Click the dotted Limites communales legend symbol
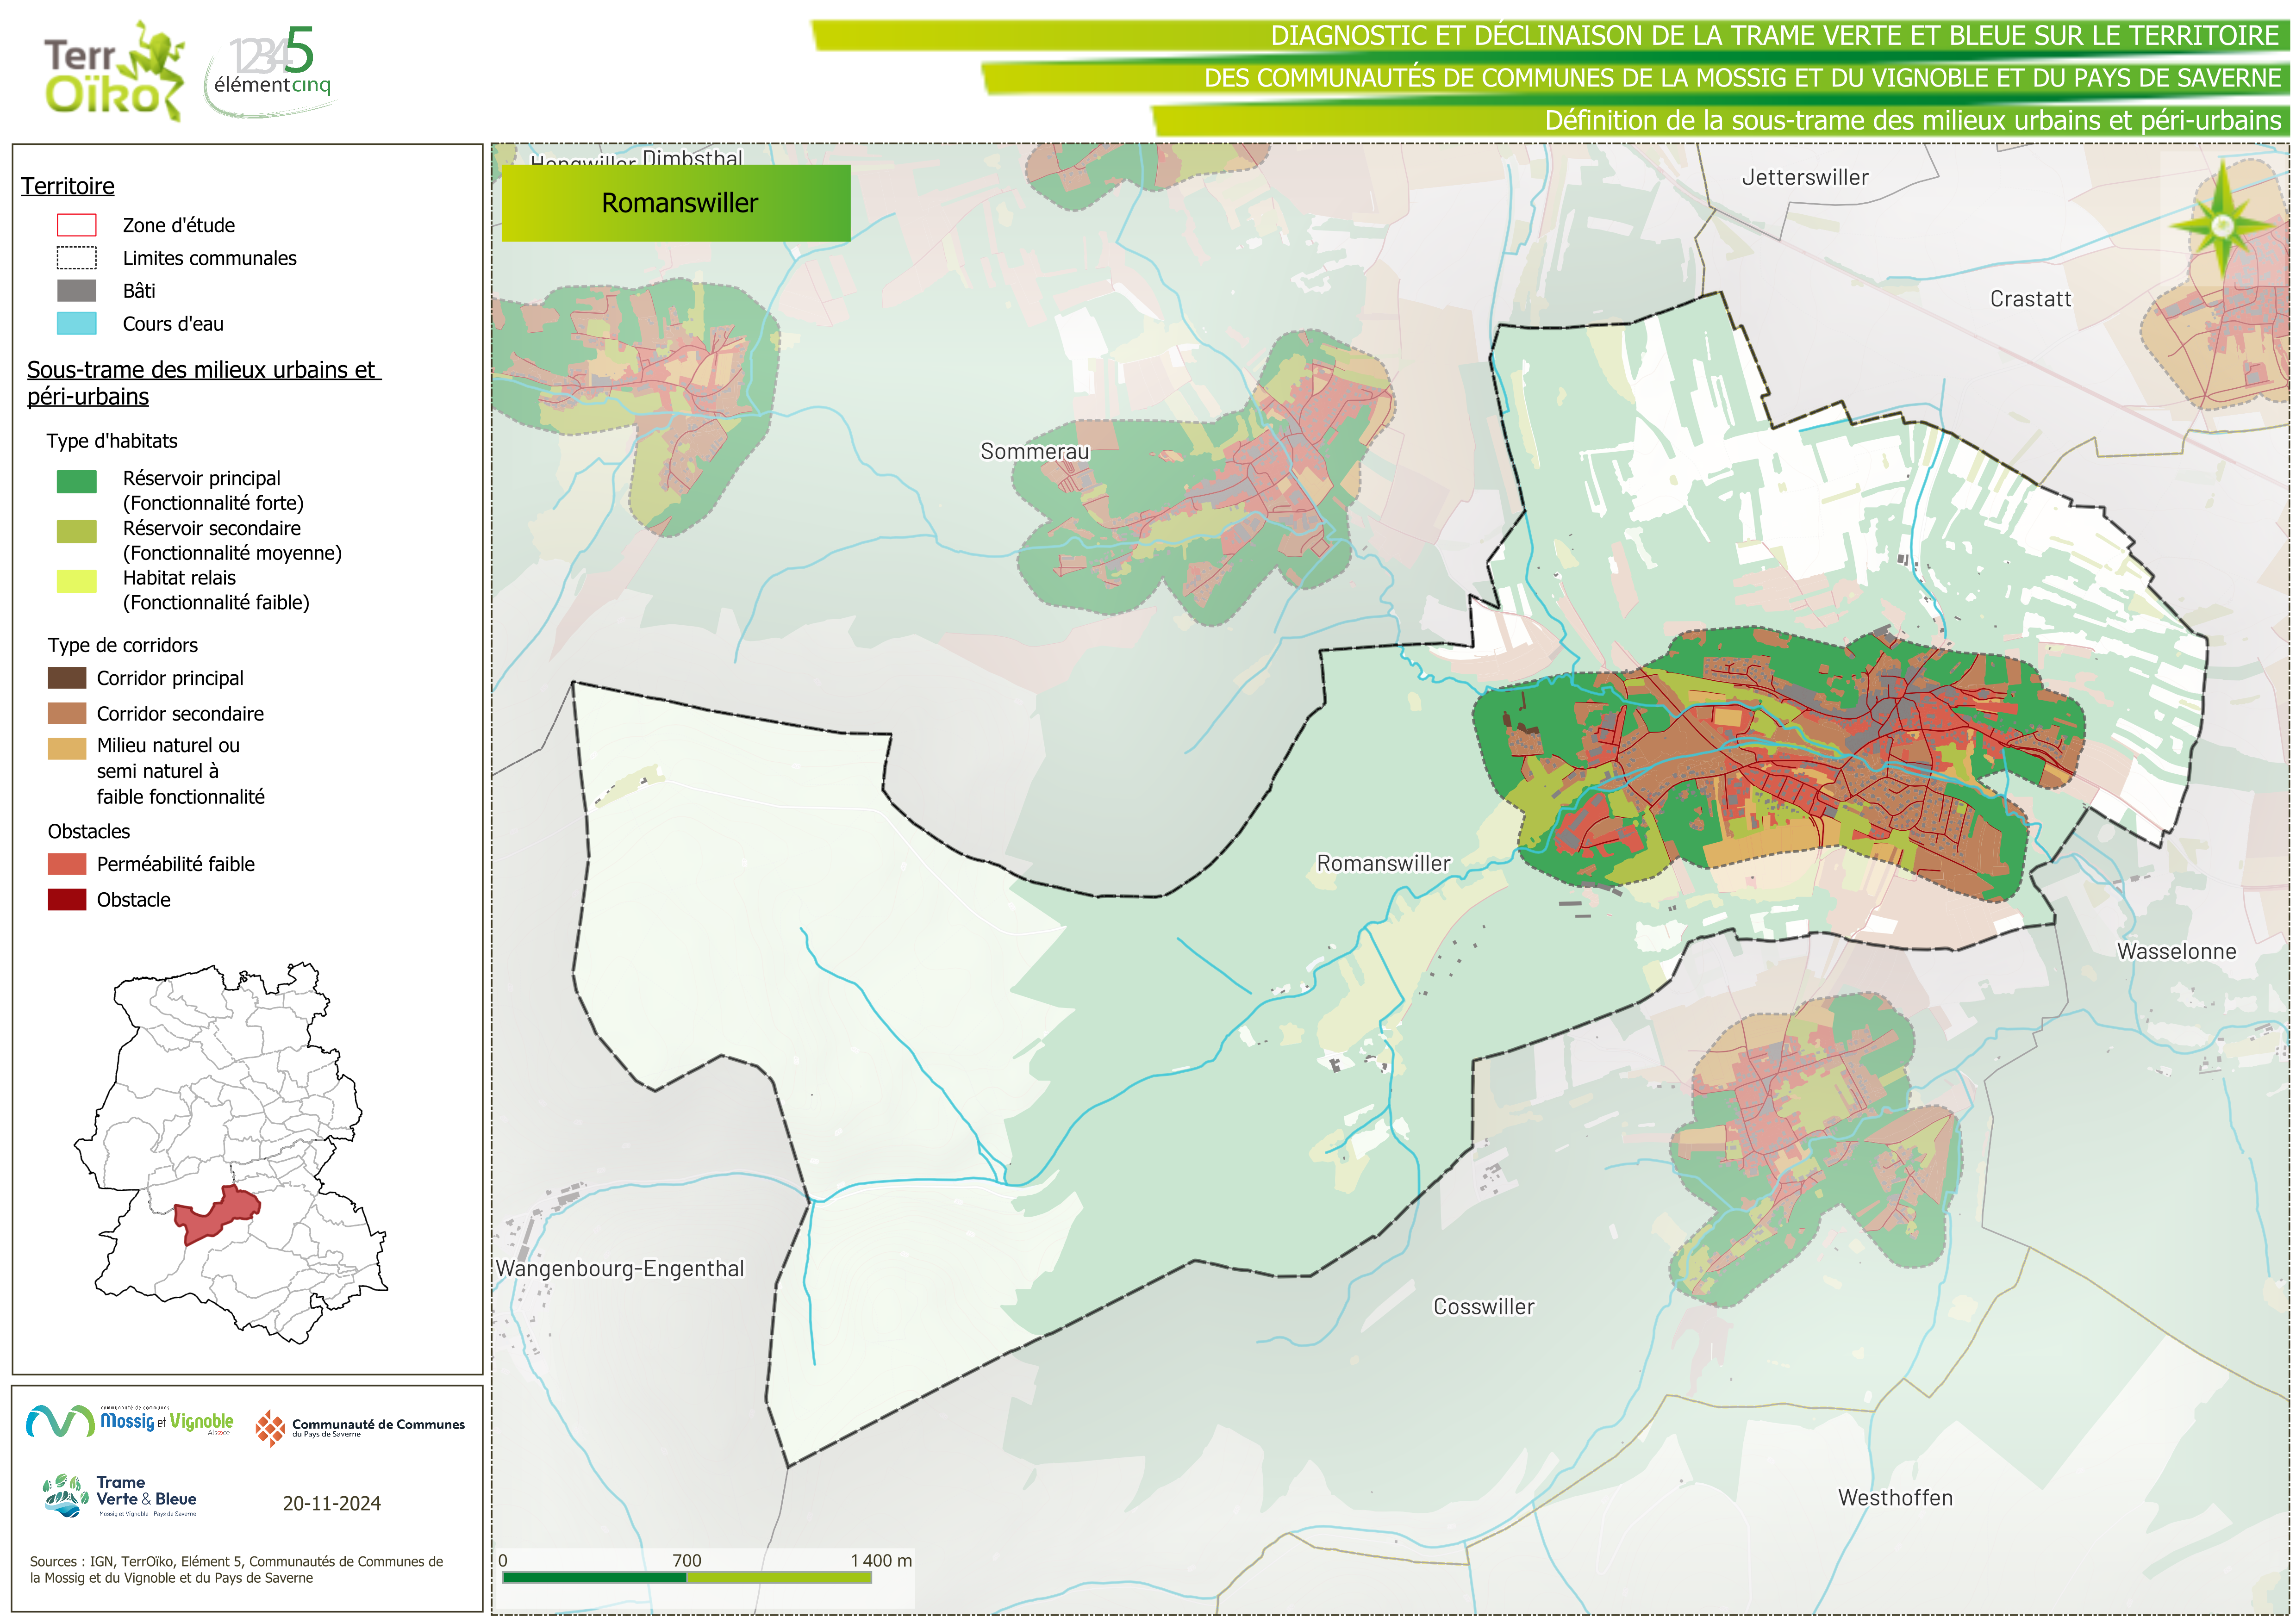 coord(76,258)
